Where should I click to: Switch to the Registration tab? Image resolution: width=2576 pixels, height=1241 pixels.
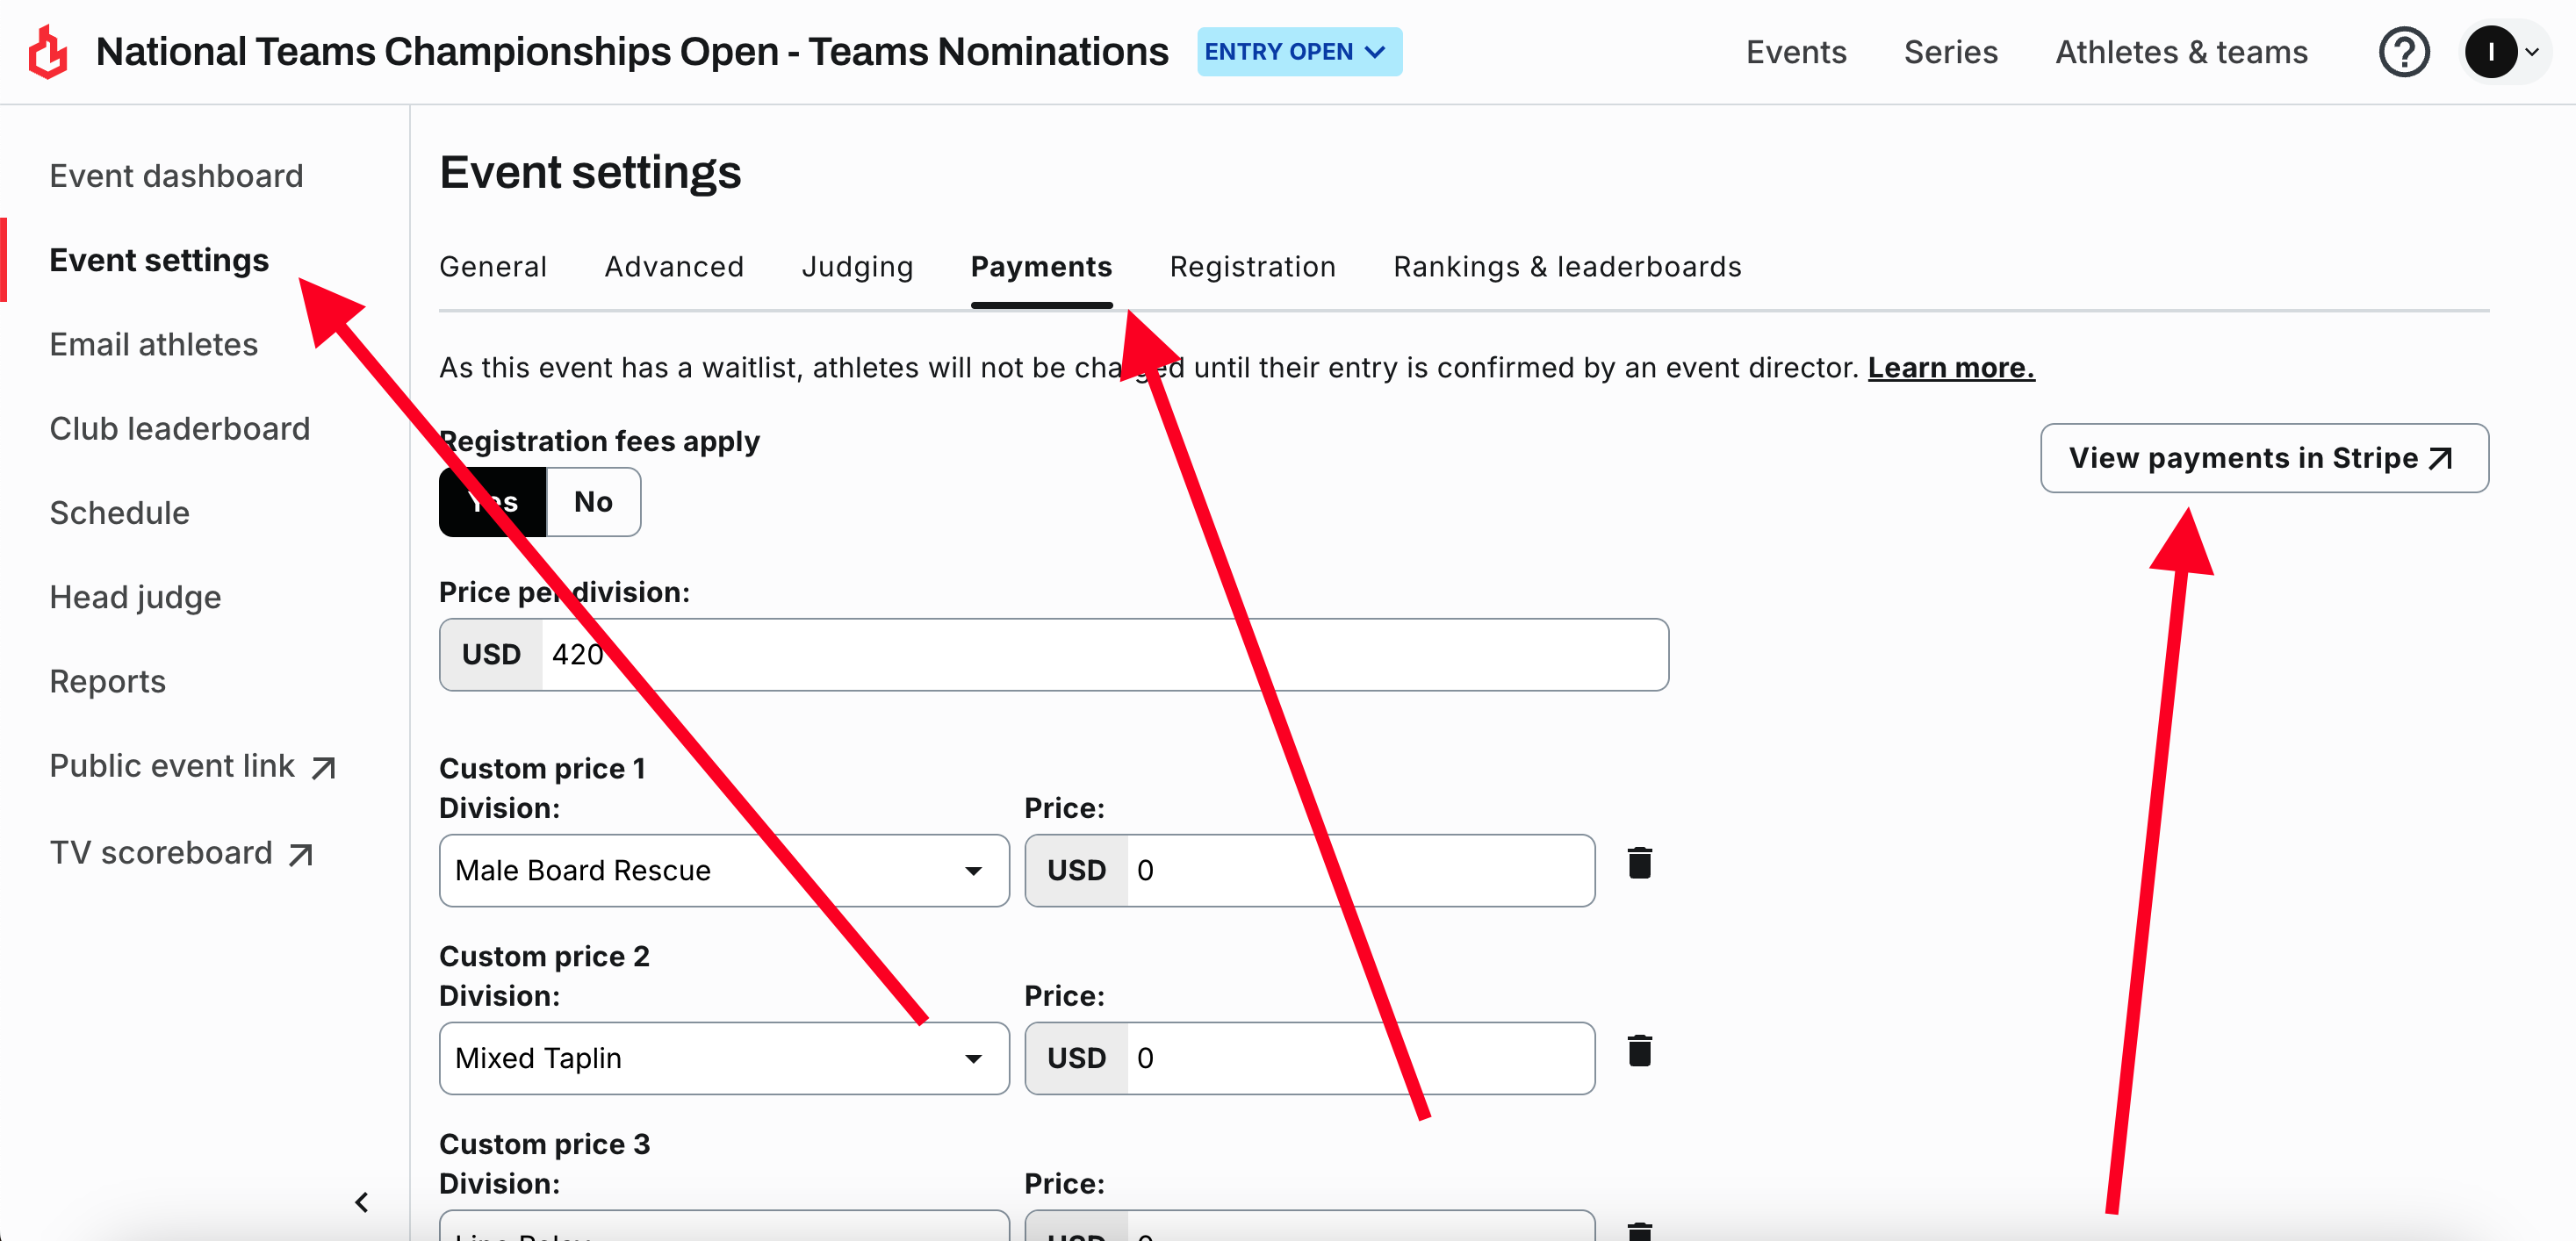1252,267
